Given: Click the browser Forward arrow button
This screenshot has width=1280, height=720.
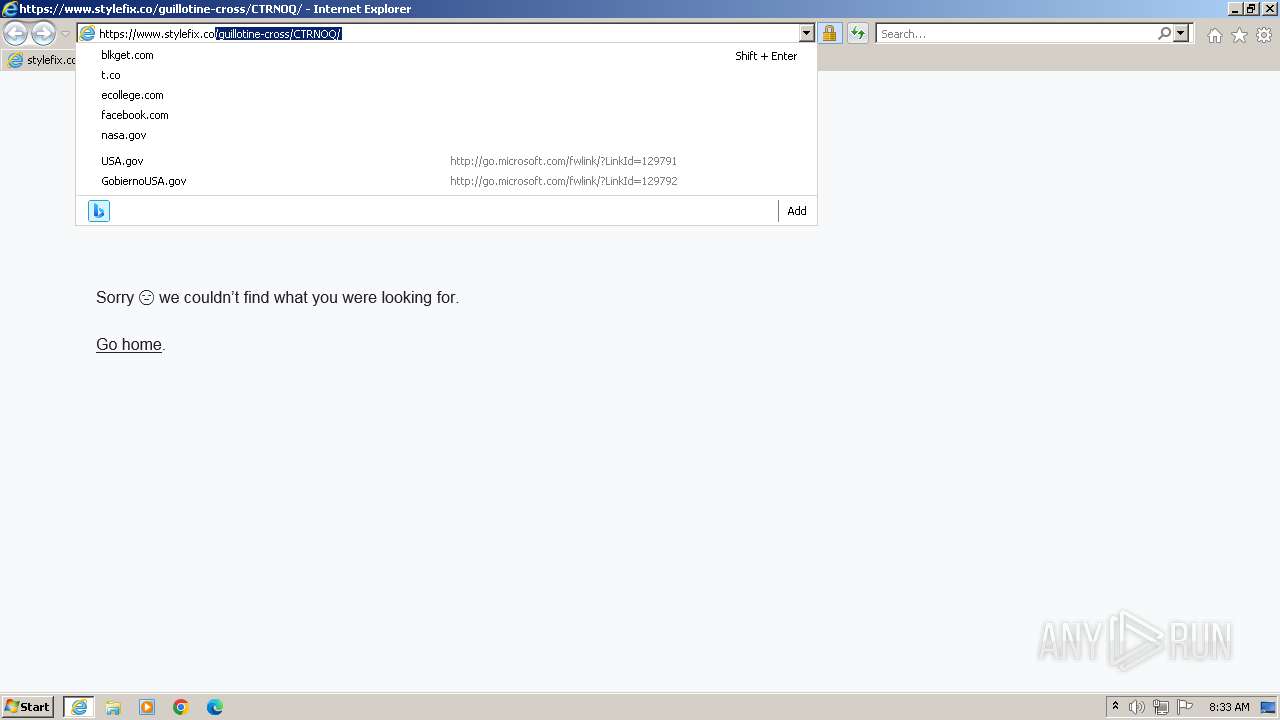Looking at the screenshot, I should [43, 33].
